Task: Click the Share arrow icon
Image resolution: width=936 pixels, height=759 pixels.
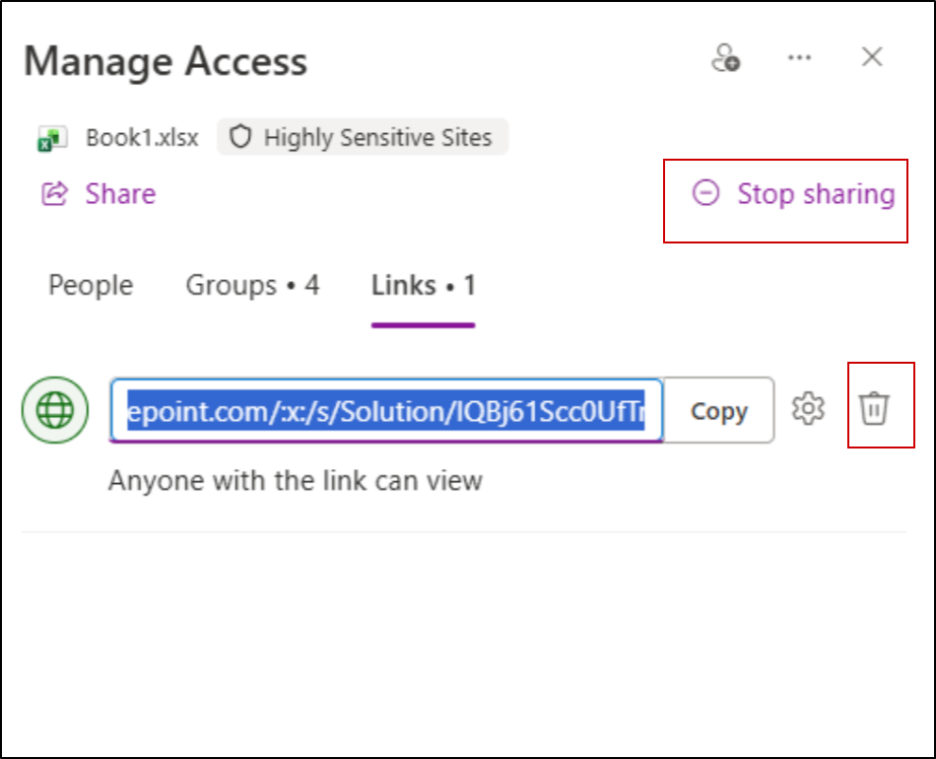Action: point(54,193)
